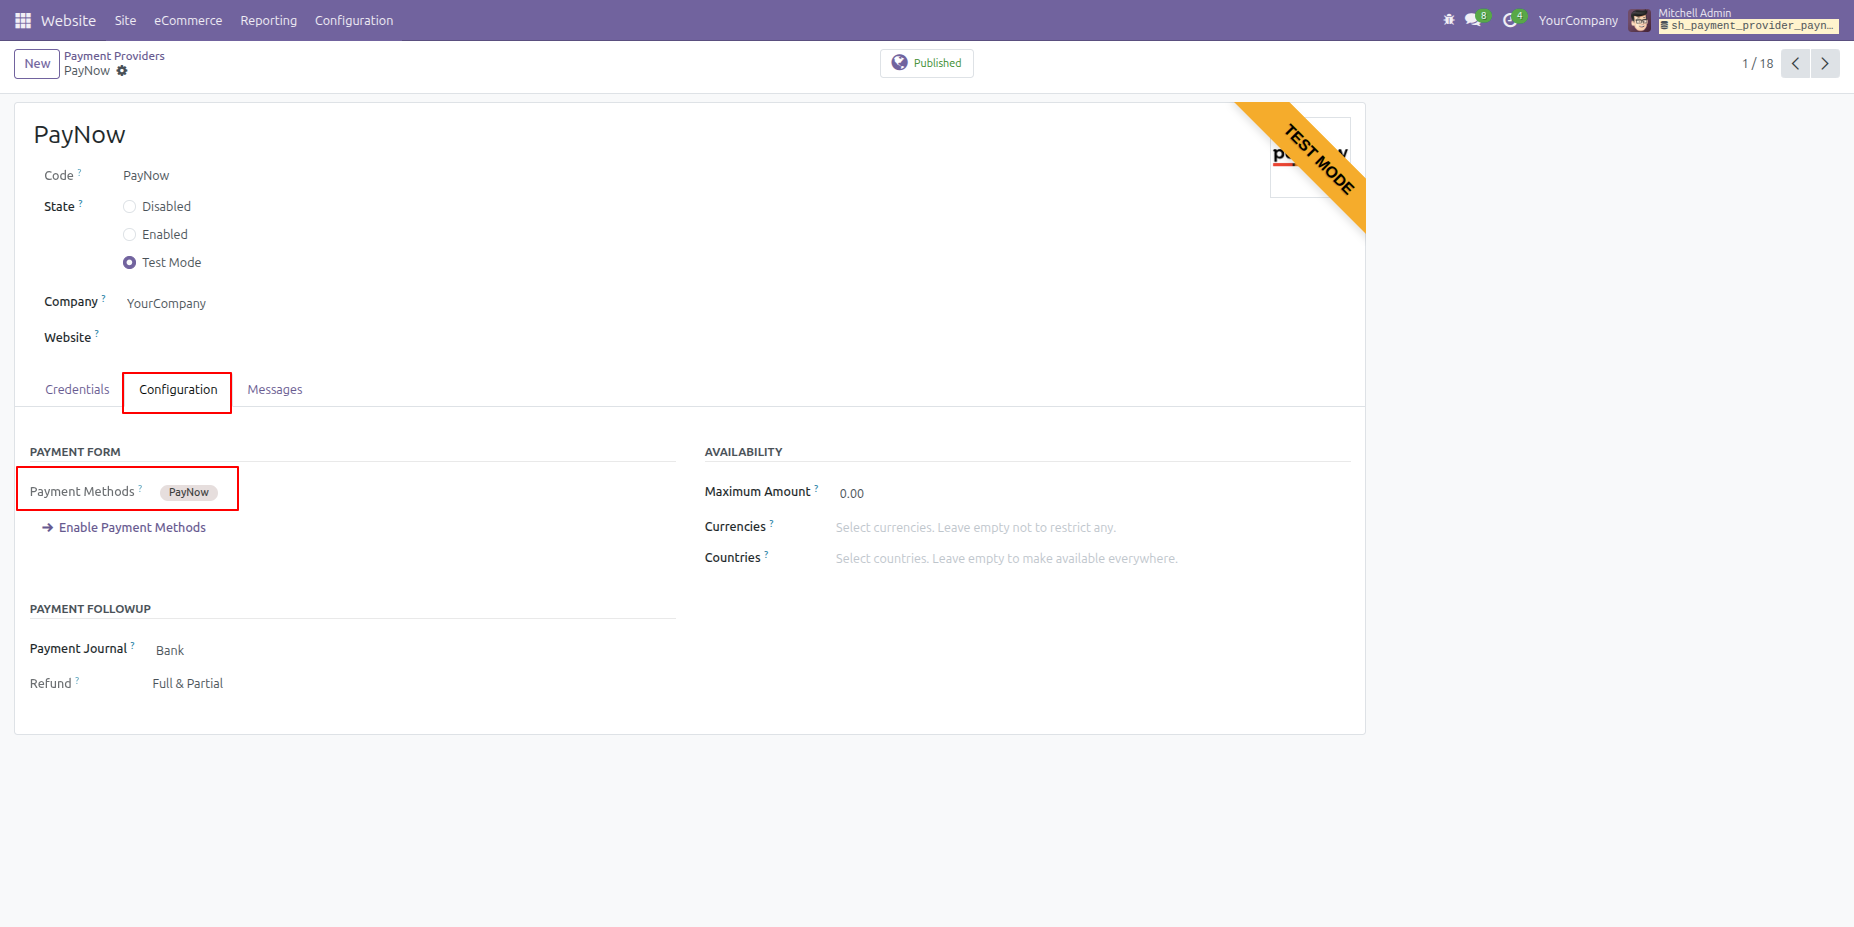Go to the next record arrow
This screenshot has width=1854, height=927.
click(1825, 63)
